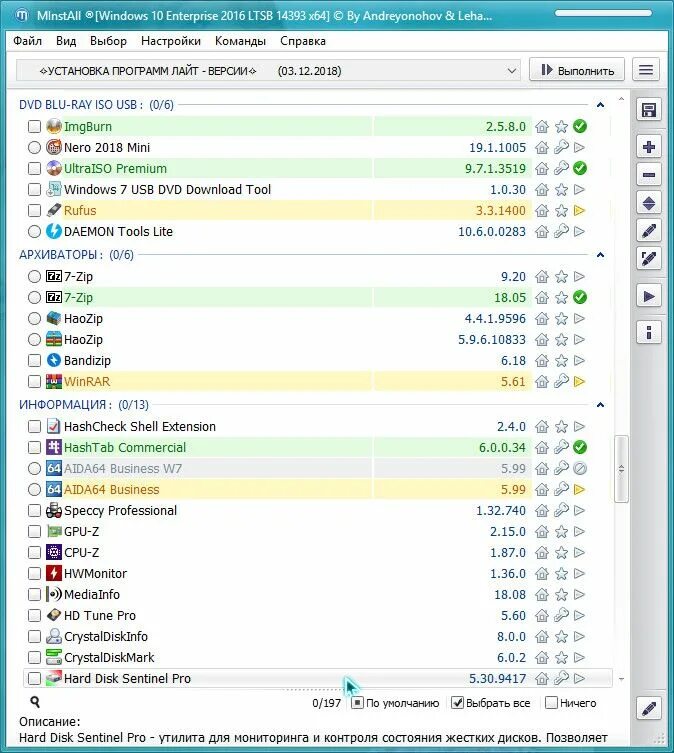The height and width of the screenshot is (753, 674).
Task: Click yellow play icon in Rufus row
Action: pyautogui.click(x=579, y=210)
